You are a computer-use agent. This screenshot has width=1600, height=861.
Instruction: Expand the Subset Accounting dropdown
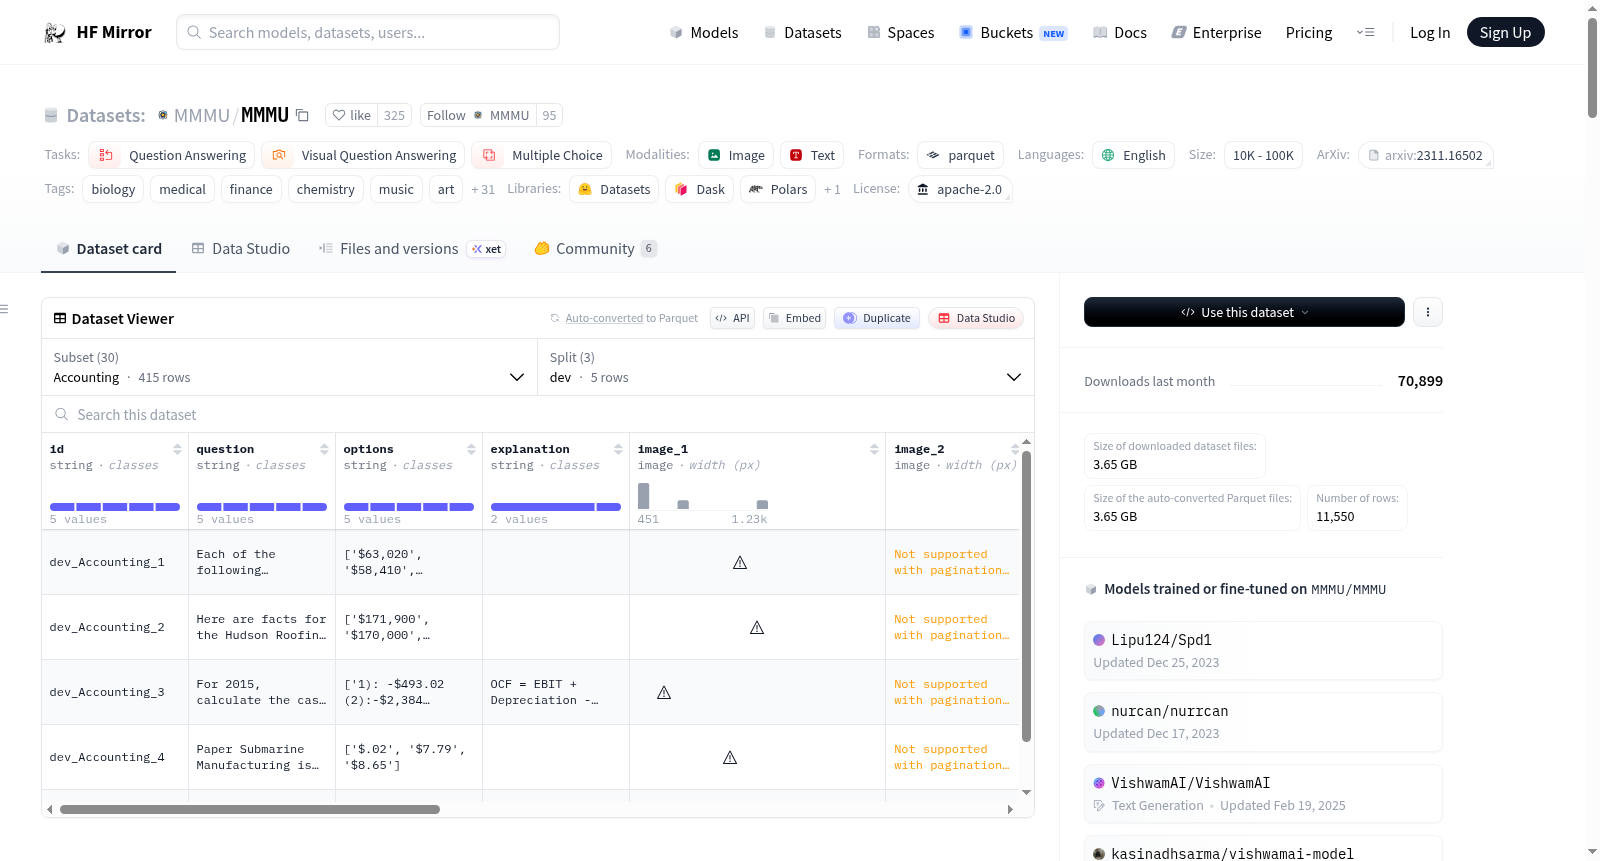[290, 367]
